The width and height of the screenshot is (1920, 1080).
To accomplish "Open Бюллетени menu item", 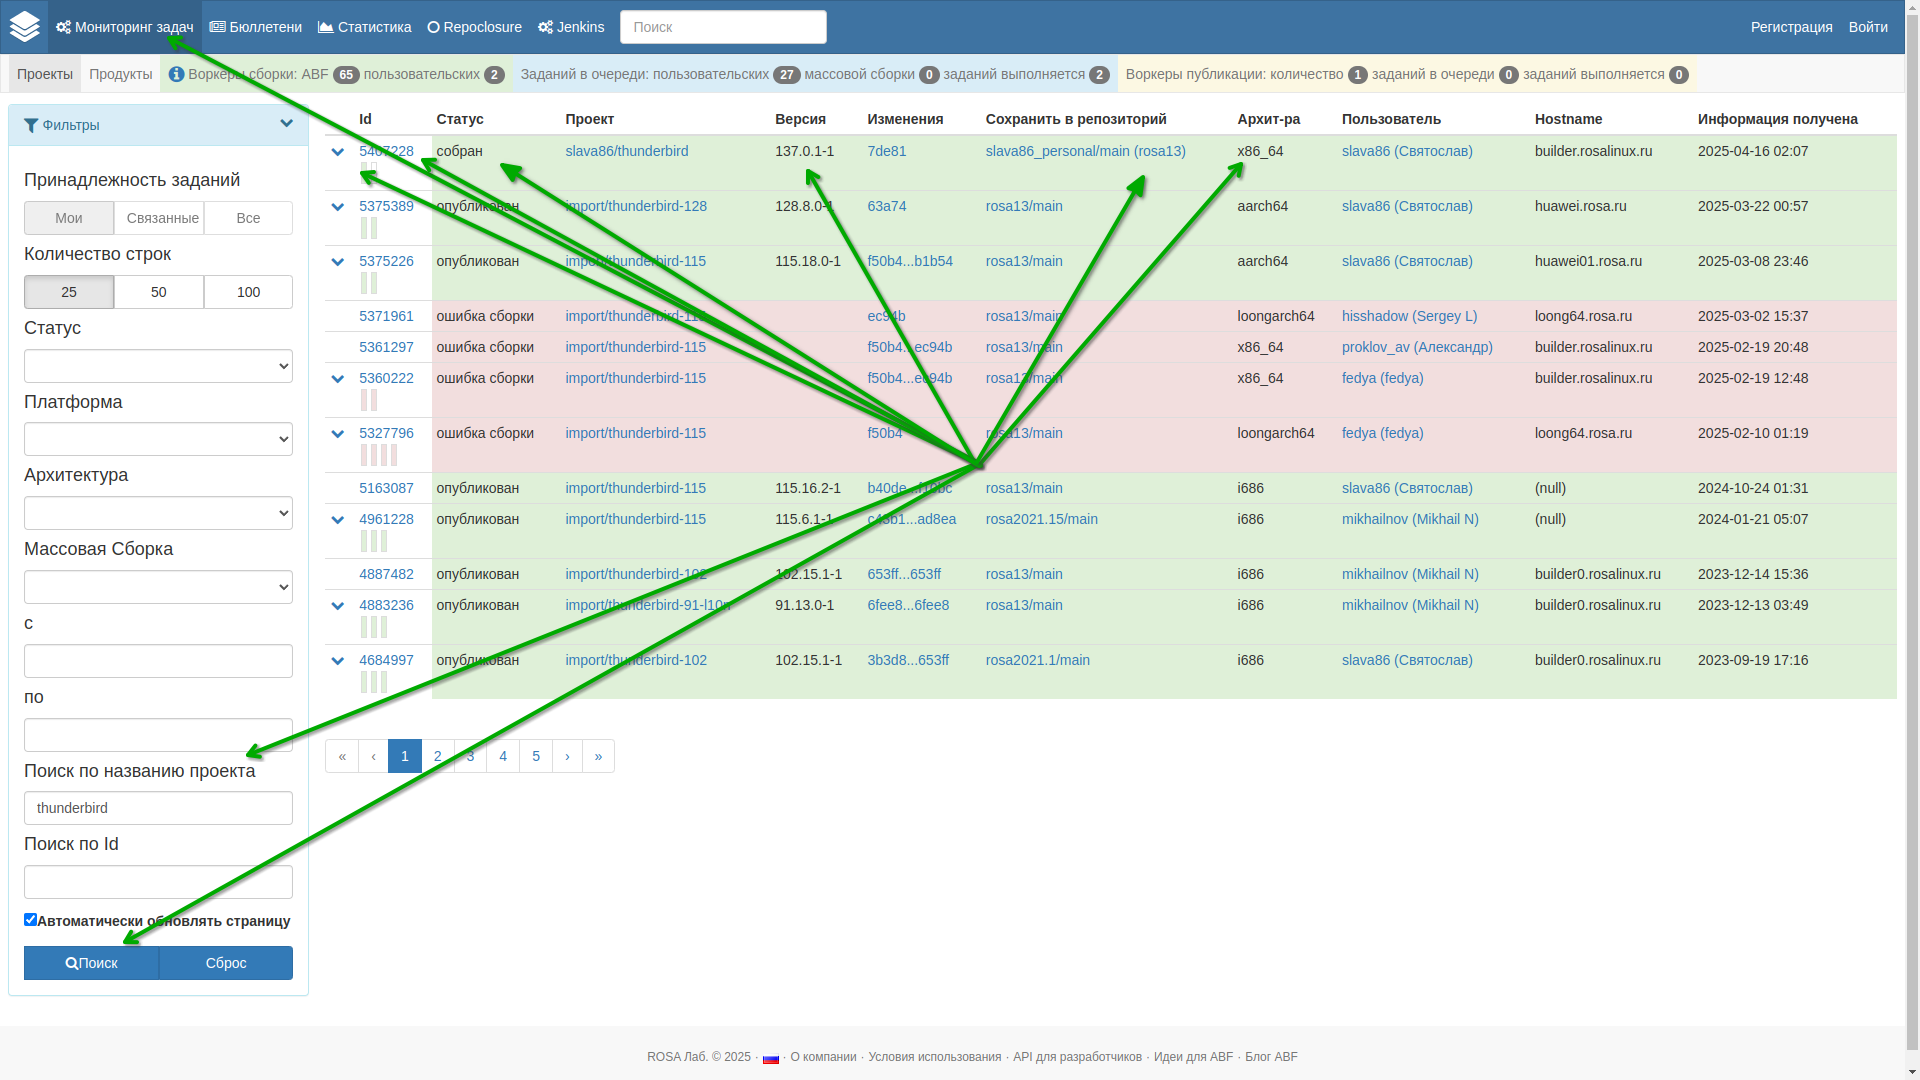I will click(256, 27).
